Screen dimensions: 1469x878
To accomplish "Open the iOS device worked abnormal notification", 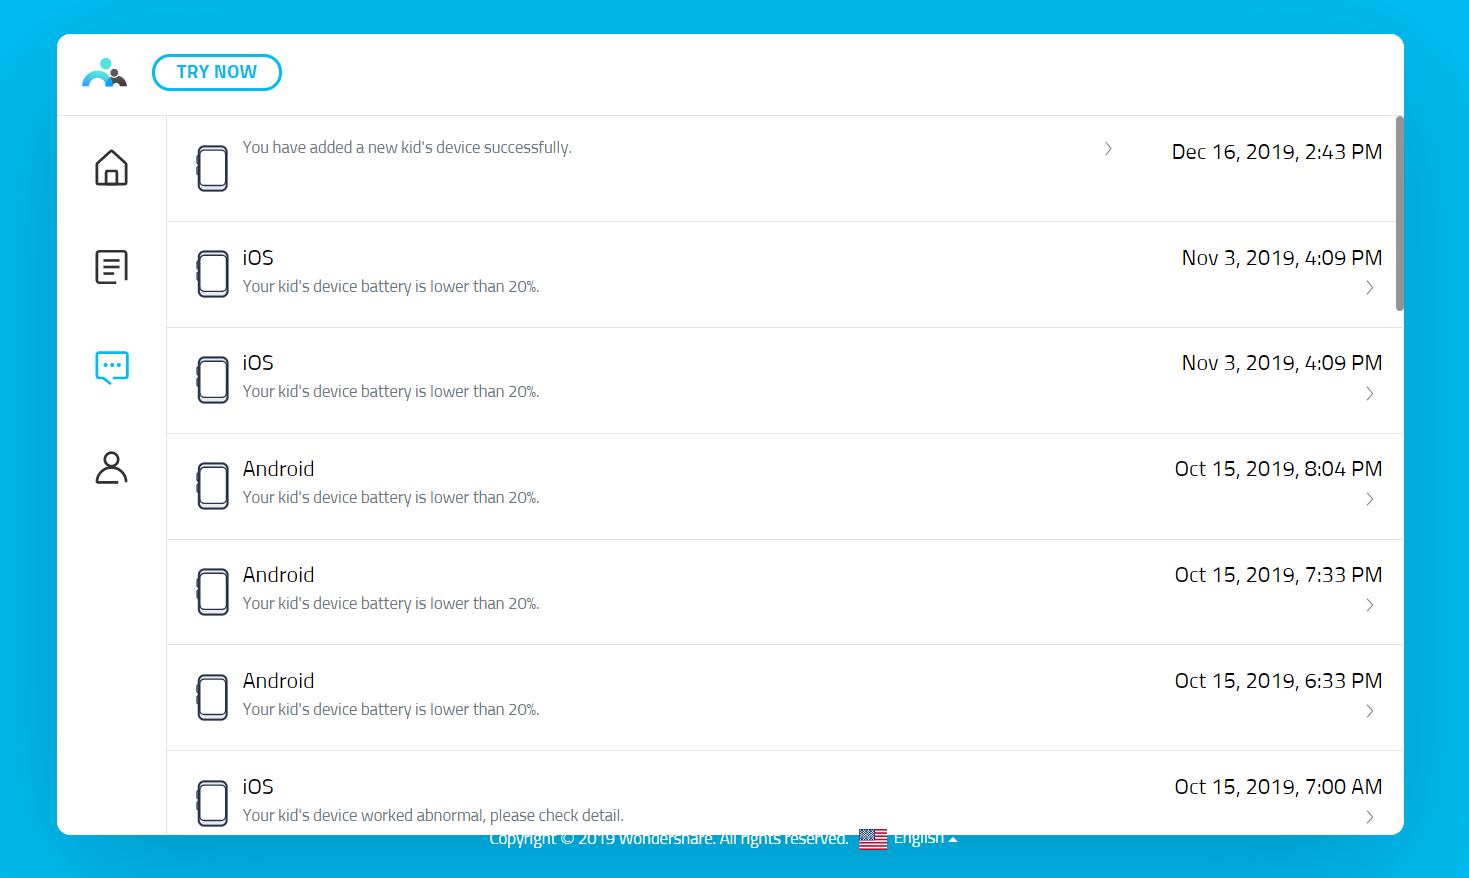I will [433, 815].
